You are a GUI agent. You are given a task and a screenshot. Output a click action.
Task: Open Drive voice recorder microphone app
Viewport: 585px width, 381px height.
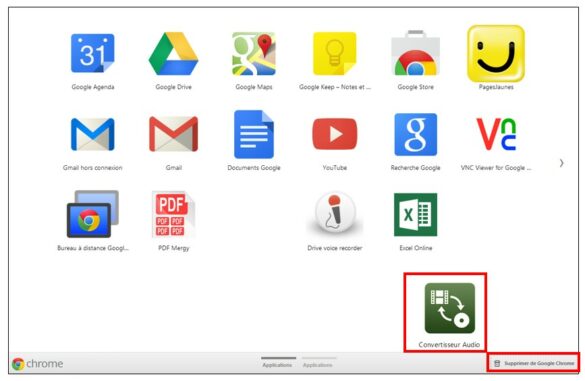[x=335, y=213]
